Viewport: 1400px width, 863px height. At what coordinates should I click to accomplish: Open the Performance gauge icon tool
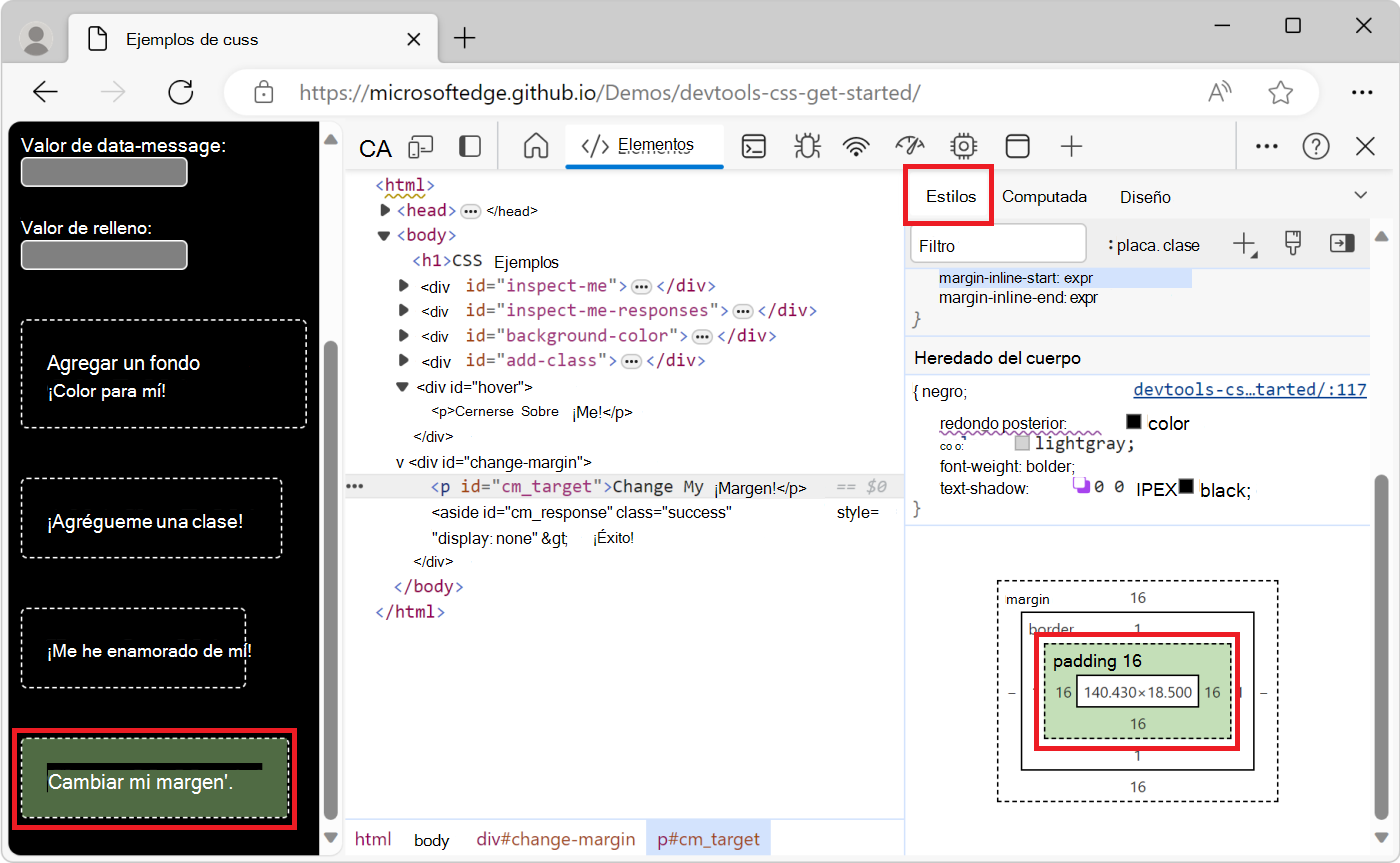908,146
